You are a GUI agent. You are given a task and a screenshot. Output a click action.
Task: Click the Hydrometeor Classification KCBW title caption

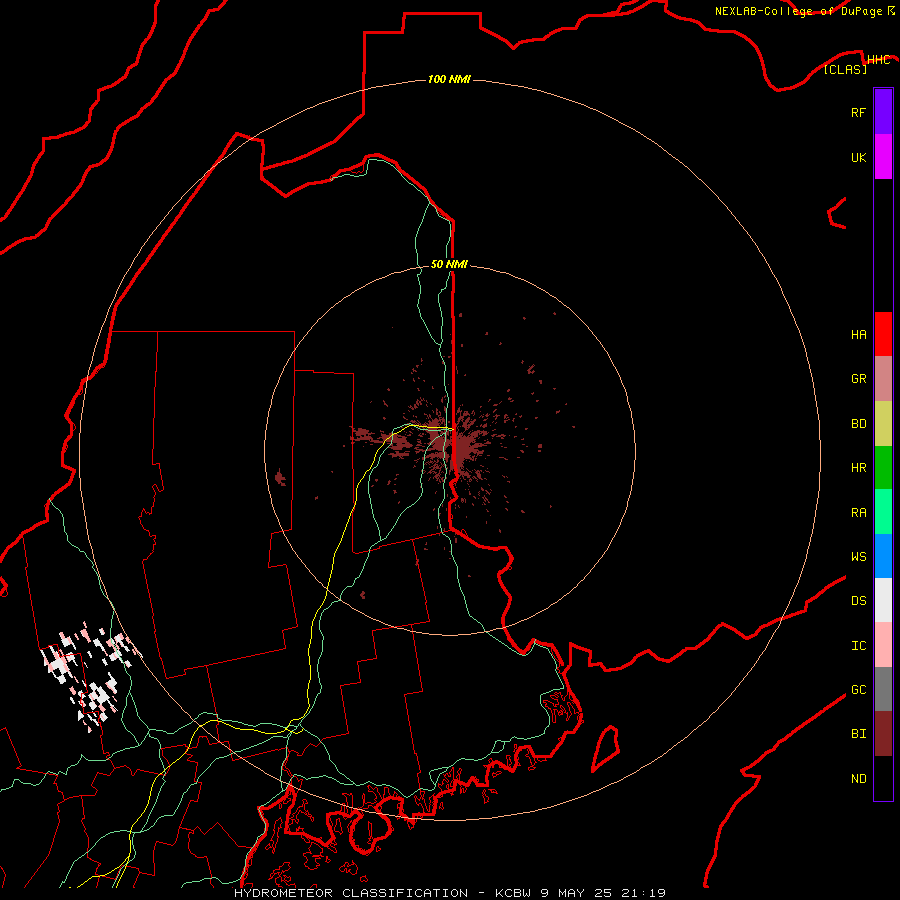[449, 893]
